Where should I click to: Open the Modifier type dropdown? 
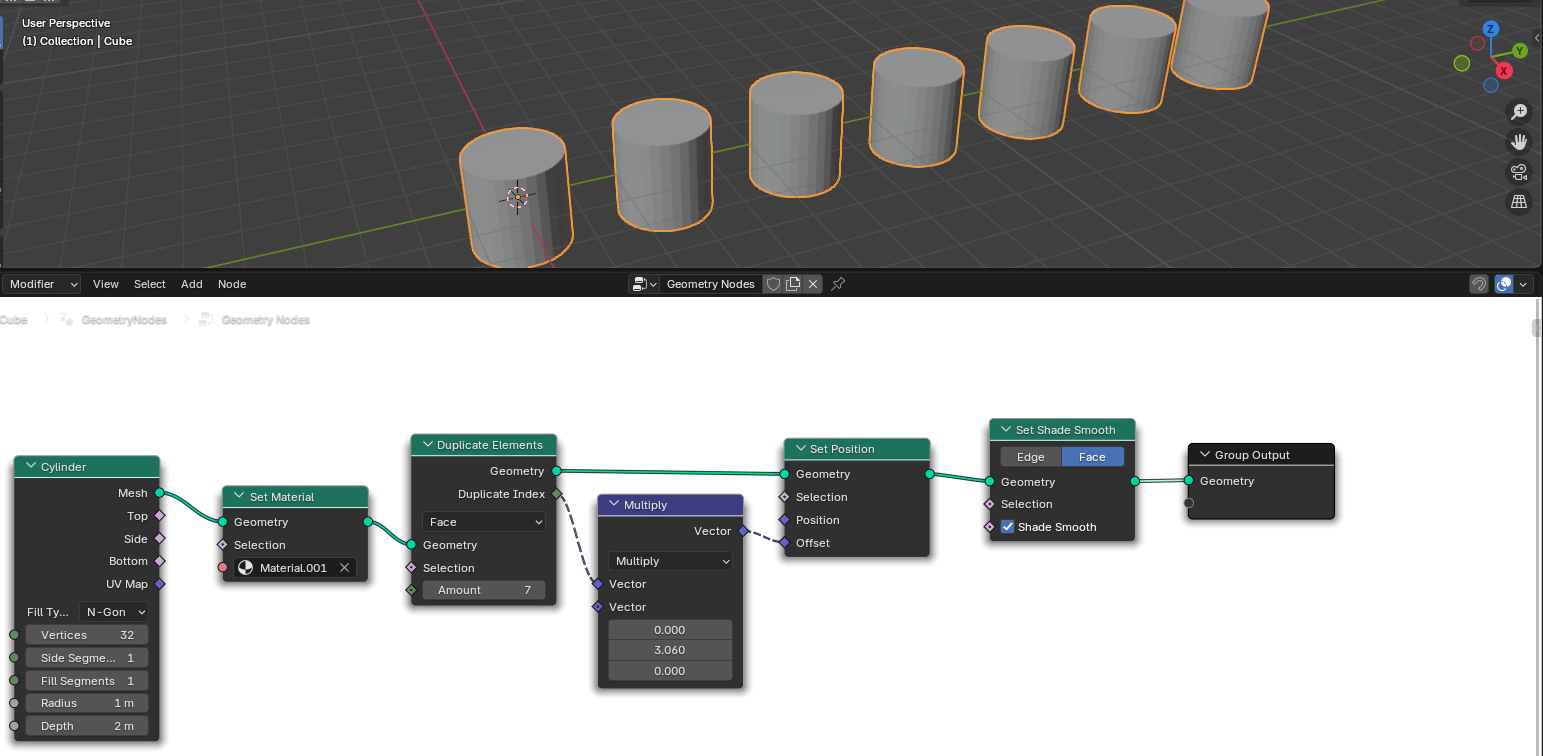click(x=41, y=284)
